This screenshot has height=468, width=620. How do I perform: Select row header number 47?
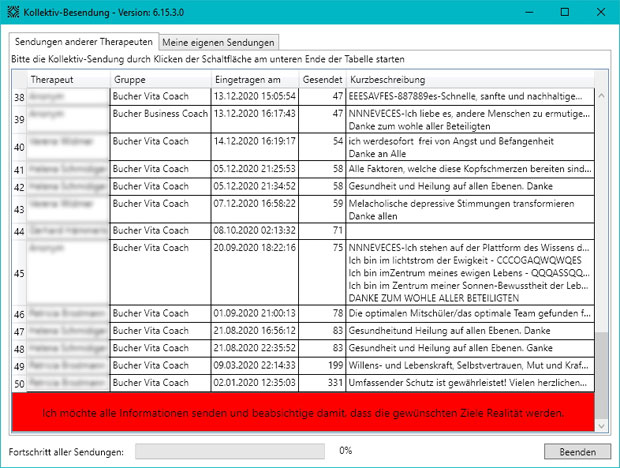tap(19, 331)
